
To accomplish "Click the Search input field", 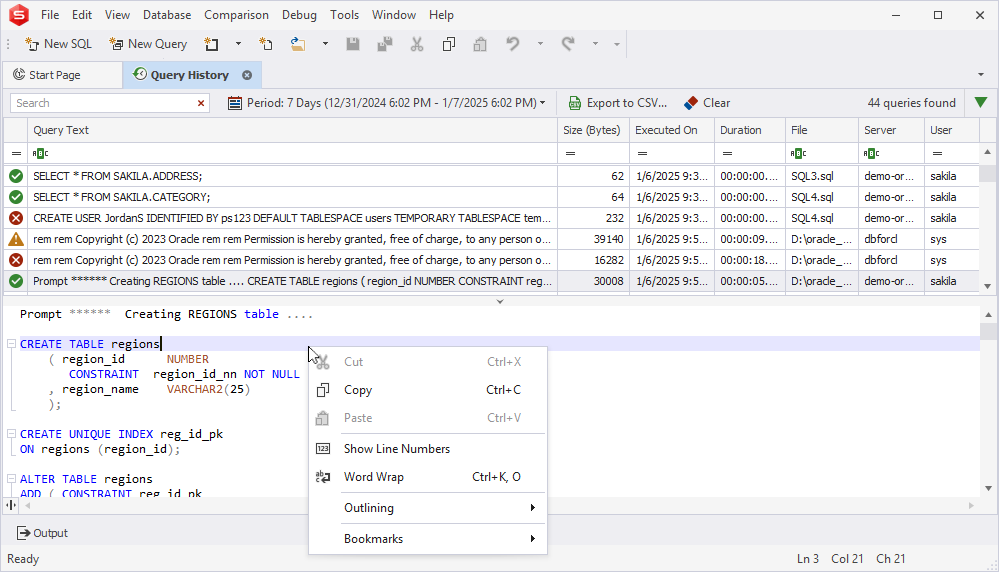I will click(102, 103).
